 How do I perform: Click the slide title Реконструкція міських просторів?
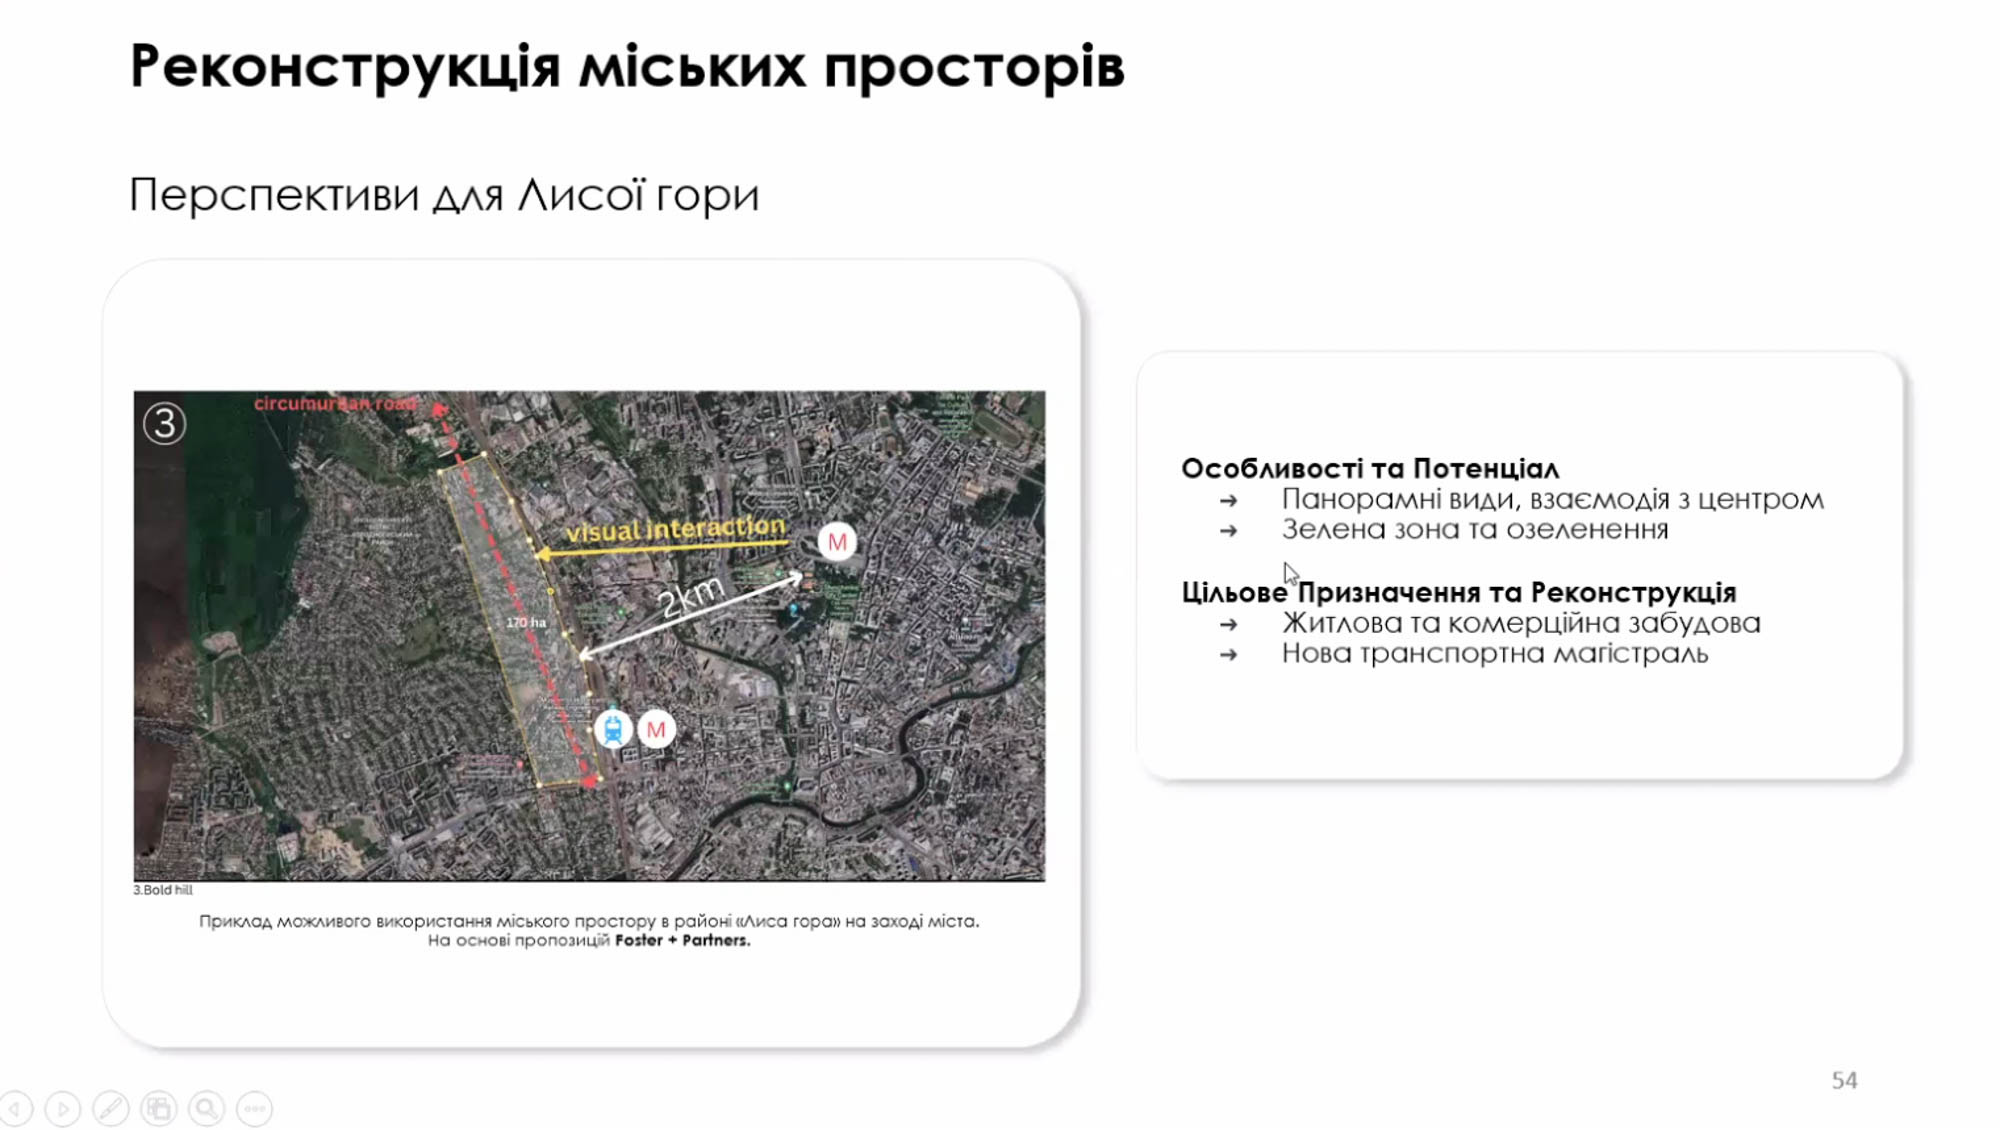(x=627, y=67)
